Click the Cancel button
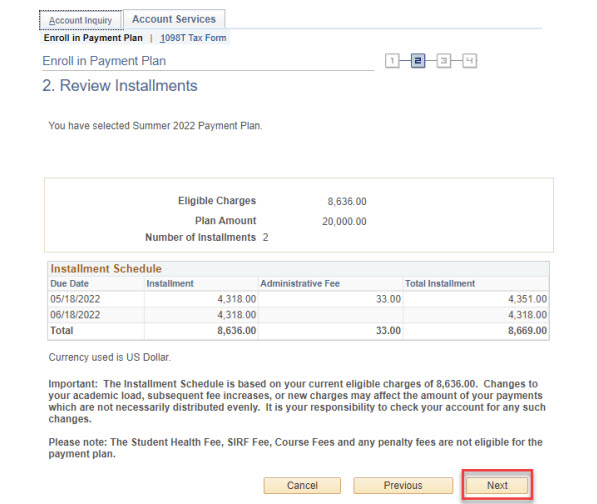The width and height of the screenshot is (597, 504). pos(302,485)
